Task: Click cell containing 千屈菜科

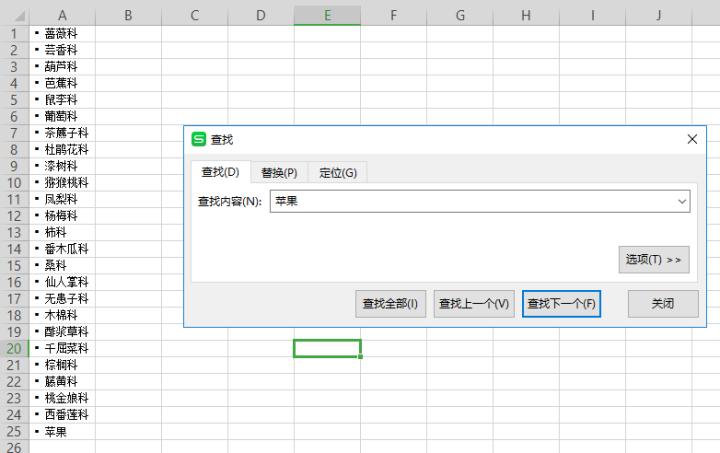Action: tap(62, 348)
